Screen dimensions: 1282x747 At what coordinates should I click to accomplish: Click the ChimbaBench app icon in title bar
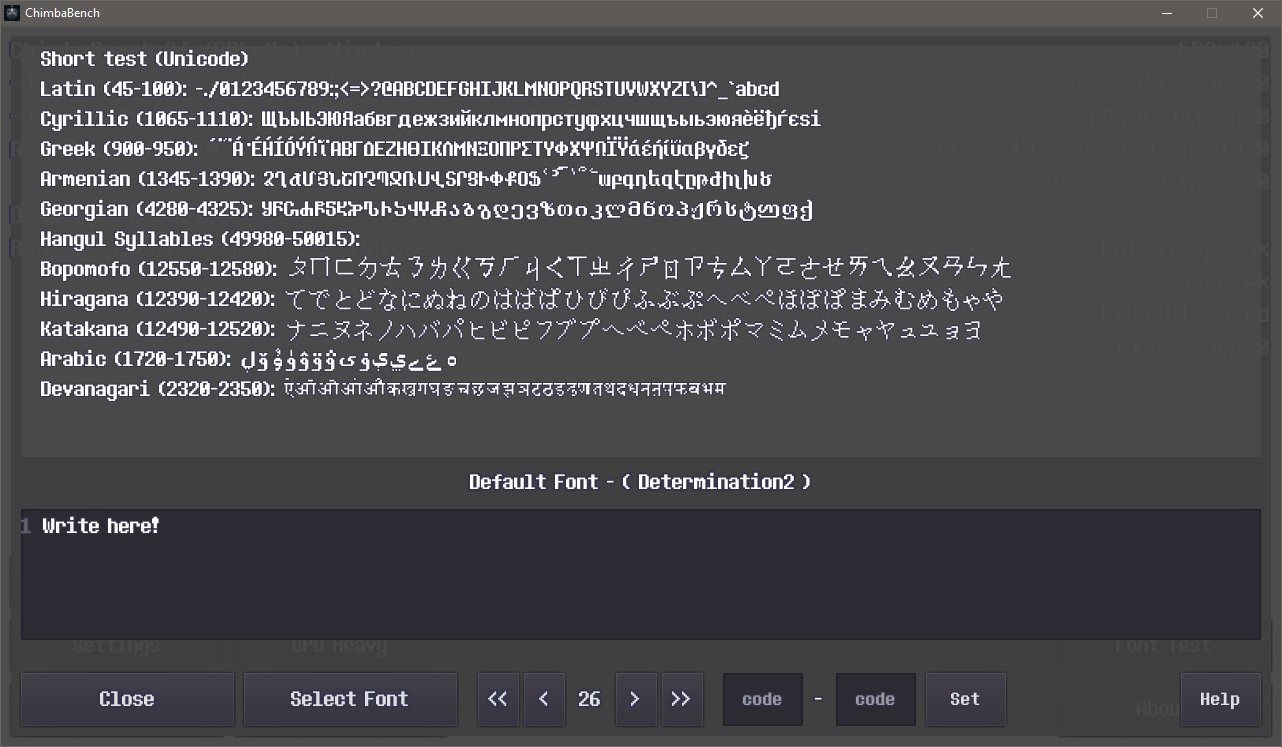[12, 13]
